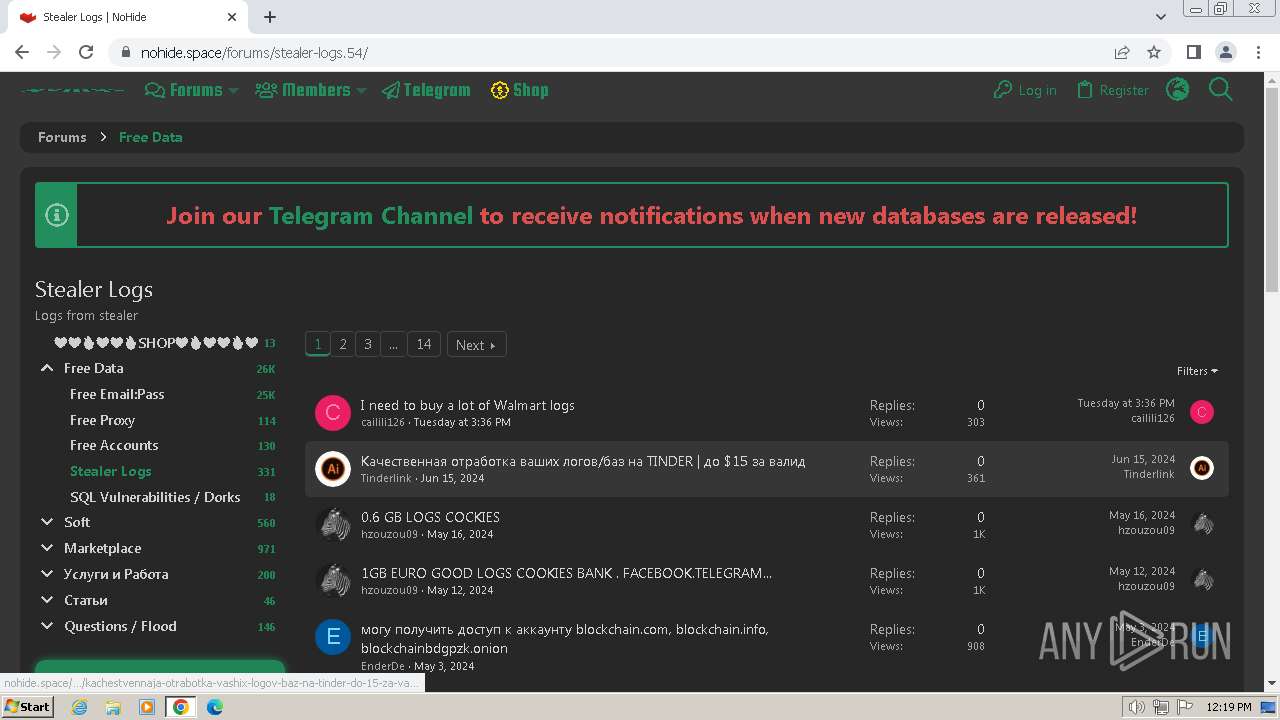This screenshot has height=720, width=1280.
Task: Open Microsoft Edge from the taskbar
Action: pyautogui.click(x=214, y=707)
